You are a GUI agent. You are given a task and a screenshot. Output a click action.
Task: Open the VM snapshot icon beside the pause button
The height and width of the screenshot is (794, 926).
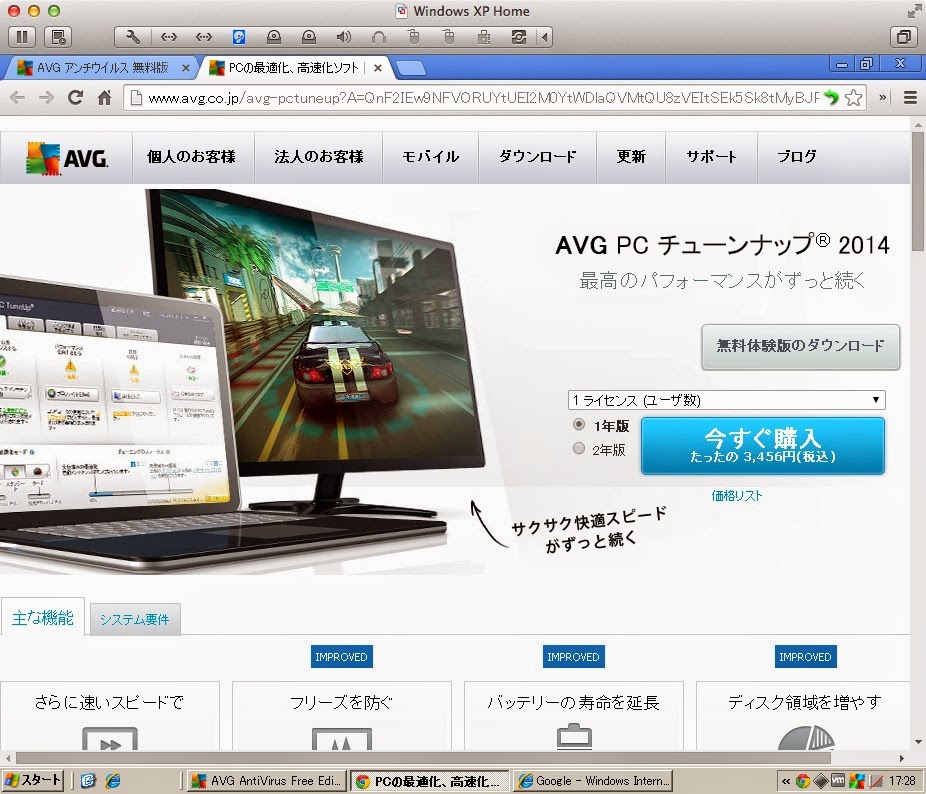(x=58, y=37)
